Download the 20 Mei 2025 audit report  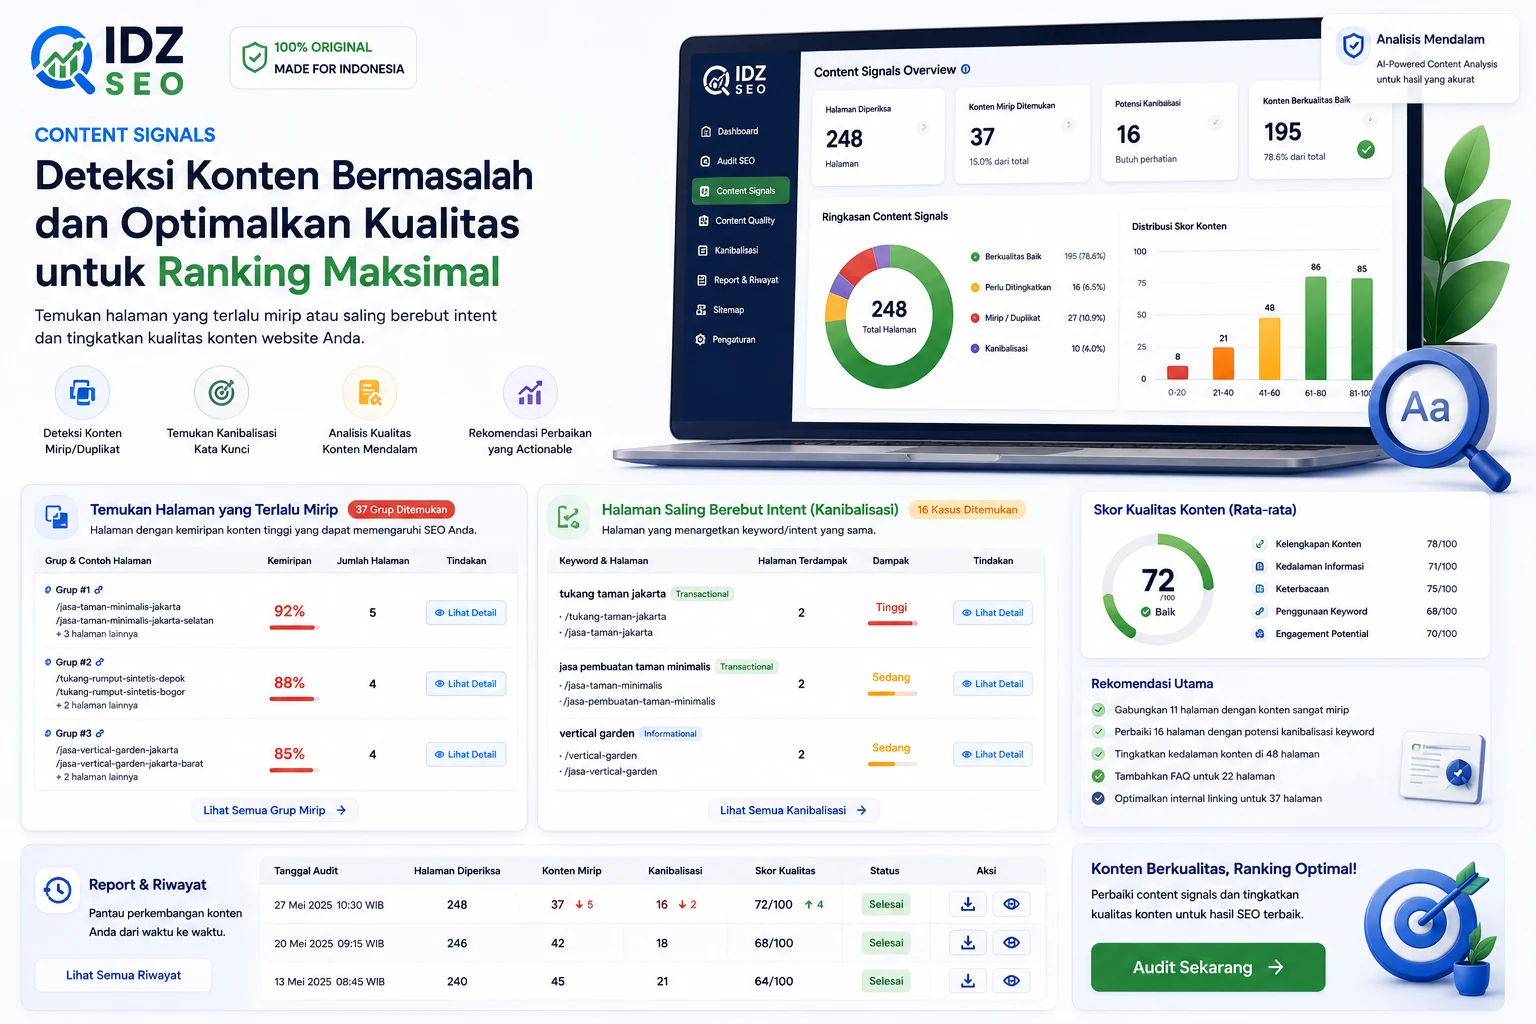coord(968,942)
